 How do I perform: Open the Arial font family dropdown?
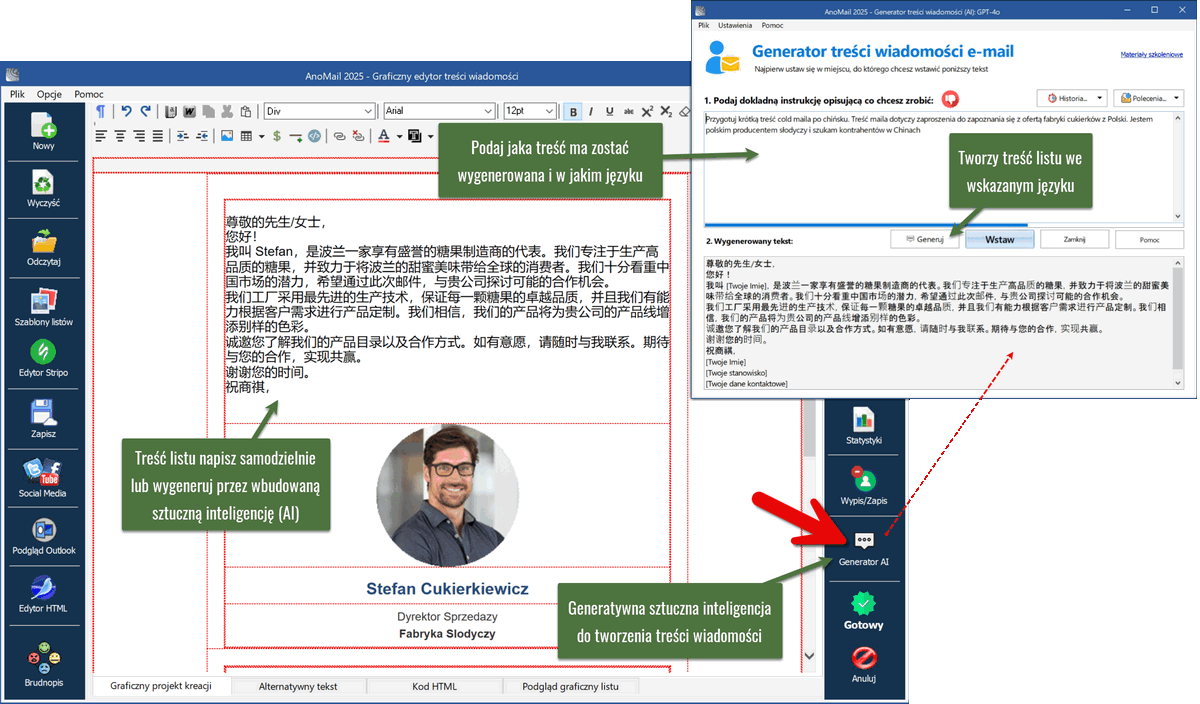(x=439, y=111)
